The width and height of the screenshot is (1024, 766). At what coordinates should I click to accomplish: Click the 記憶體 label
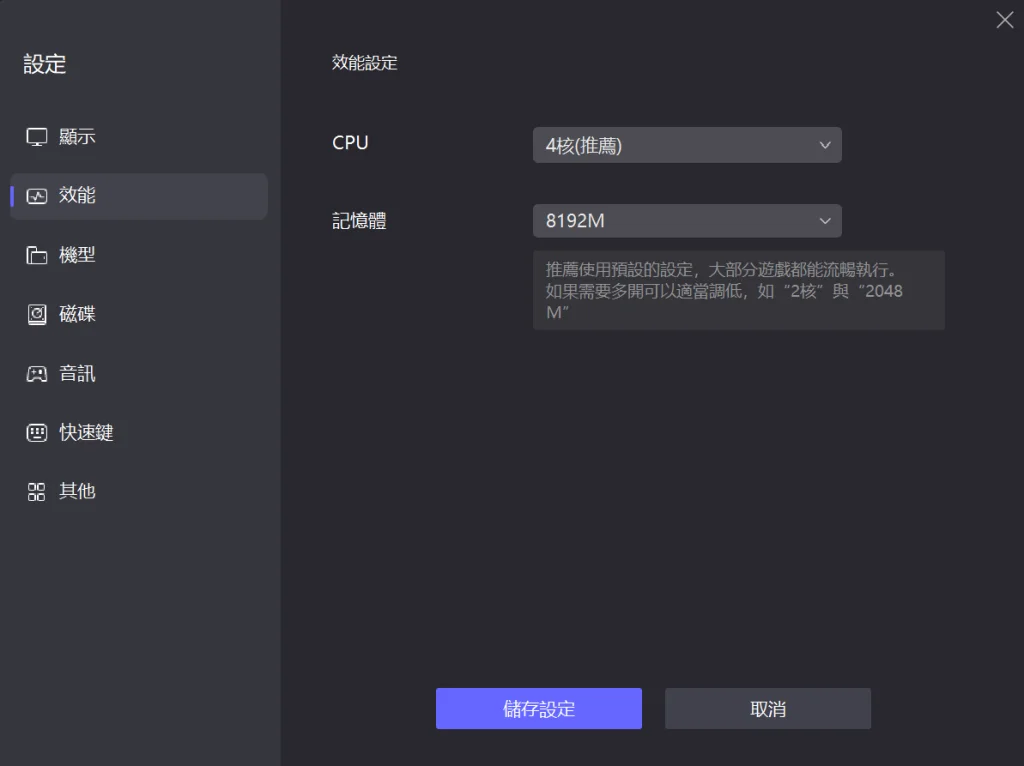[359, 221]
